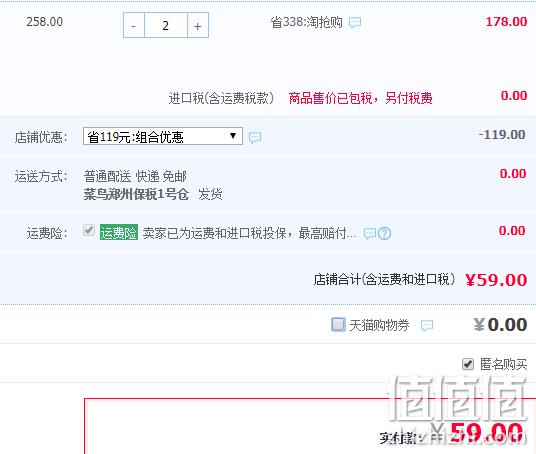Click the dropdown arrow of 店铺优惠 selector
Screen dimensions: 536x454
point(233,136)
